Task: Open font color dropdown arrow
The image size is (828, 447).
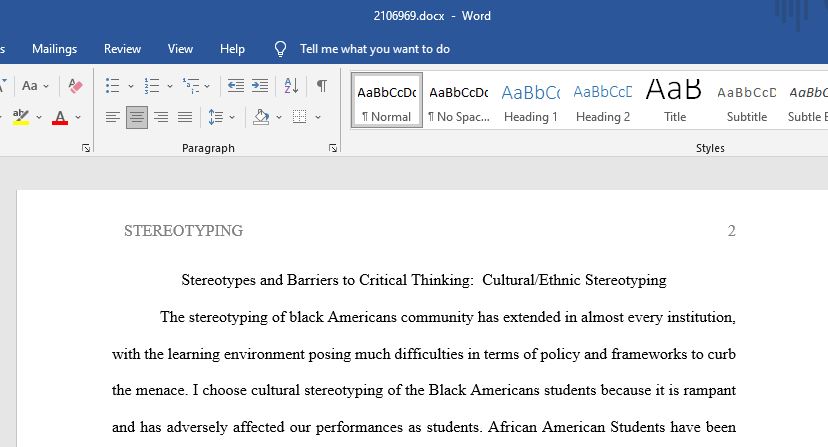Action: click(78, 117)
